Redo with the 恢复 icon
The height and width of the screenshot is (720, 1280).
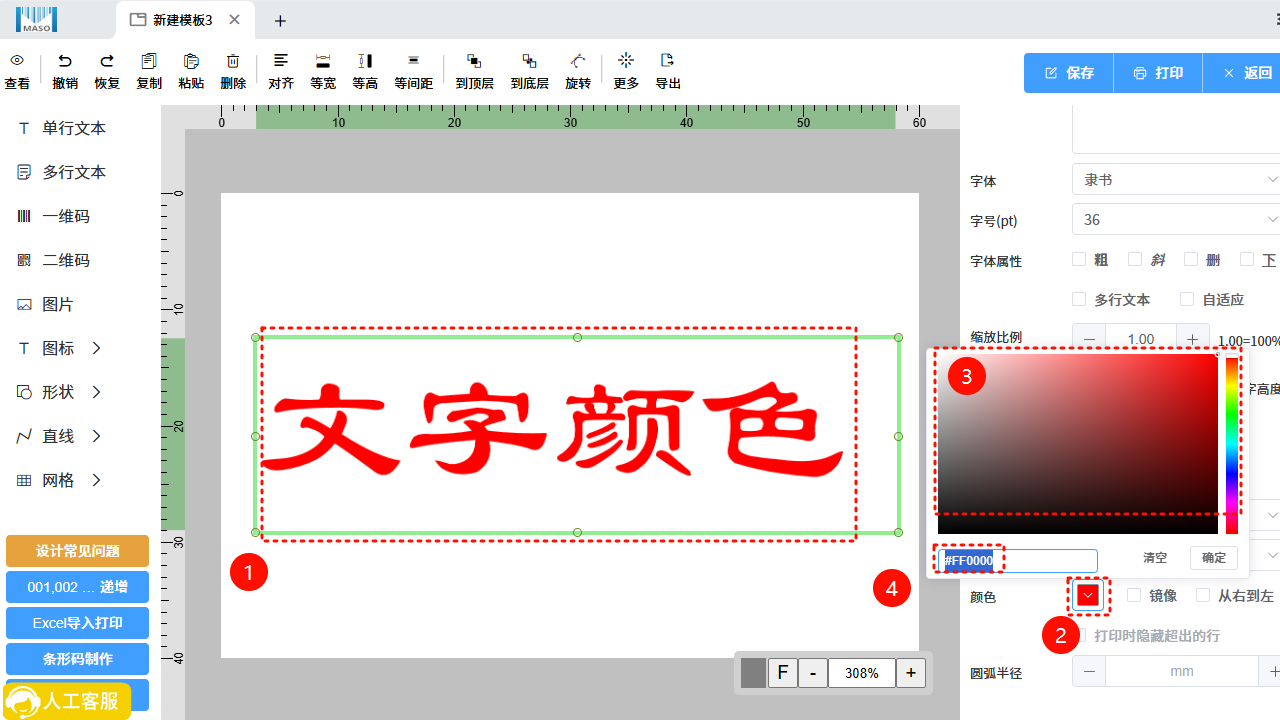coord(107,61)
